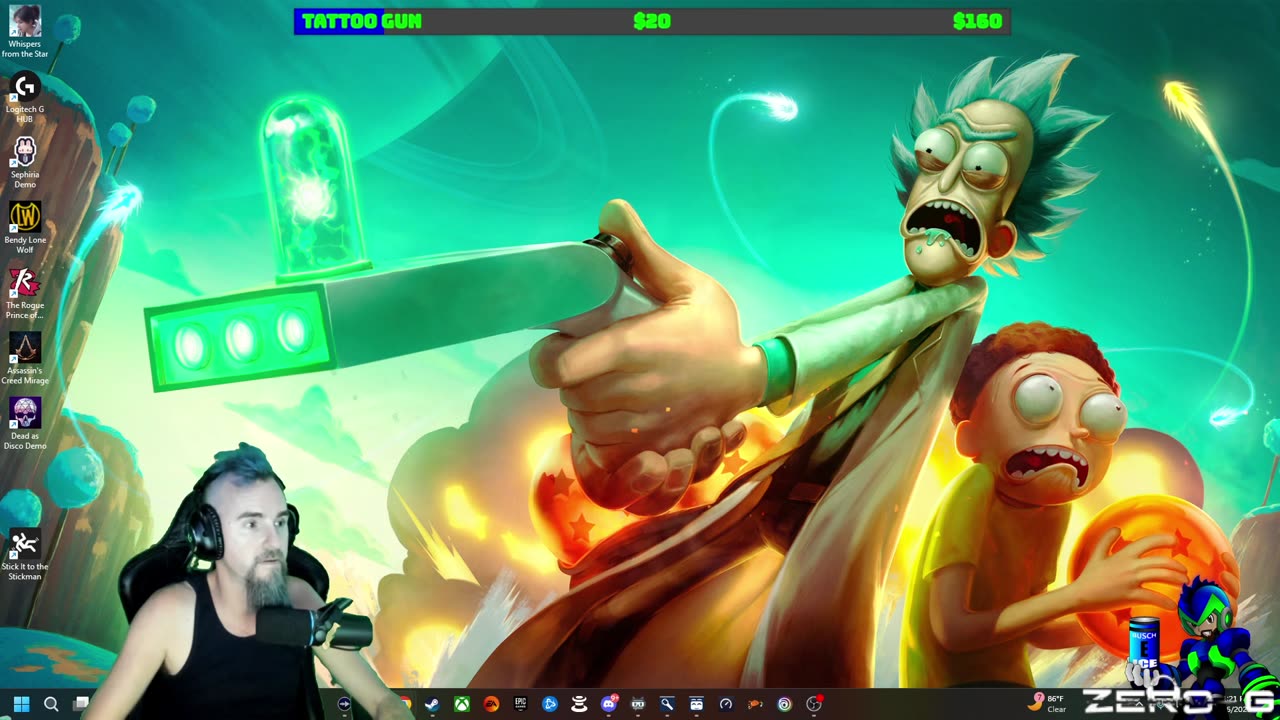1280x720 pixels.
Task: Click the white window-shaped taskbar icon
Action: click(697, 704)
